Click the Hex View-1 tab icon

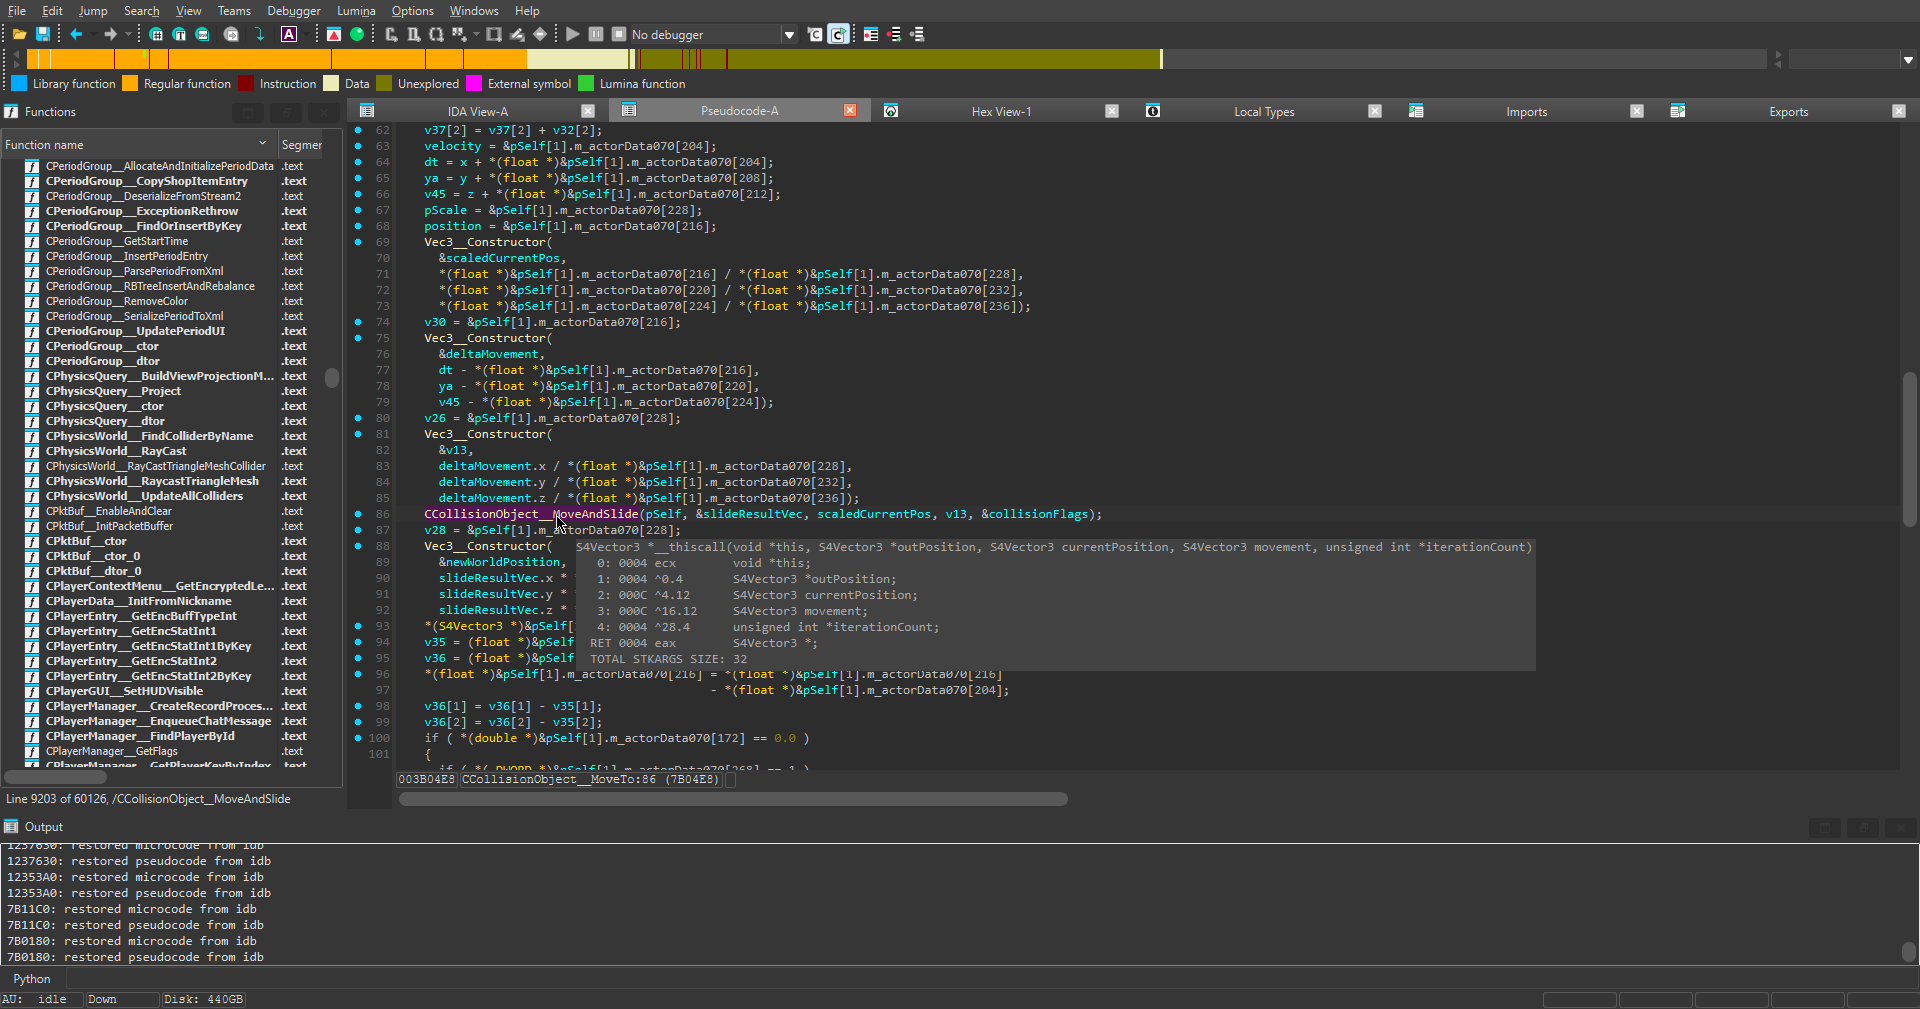click(x=891, y=111)
